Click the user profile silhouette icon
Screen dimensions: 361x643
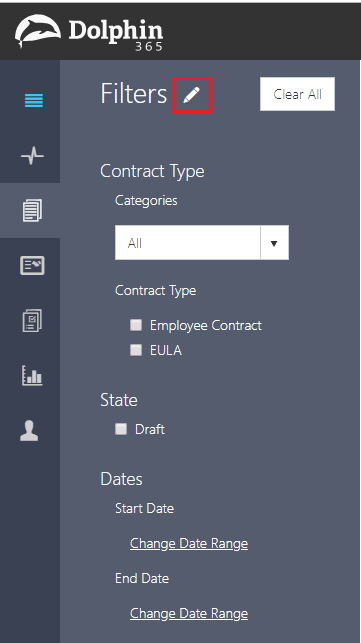(x=29, y=431)
